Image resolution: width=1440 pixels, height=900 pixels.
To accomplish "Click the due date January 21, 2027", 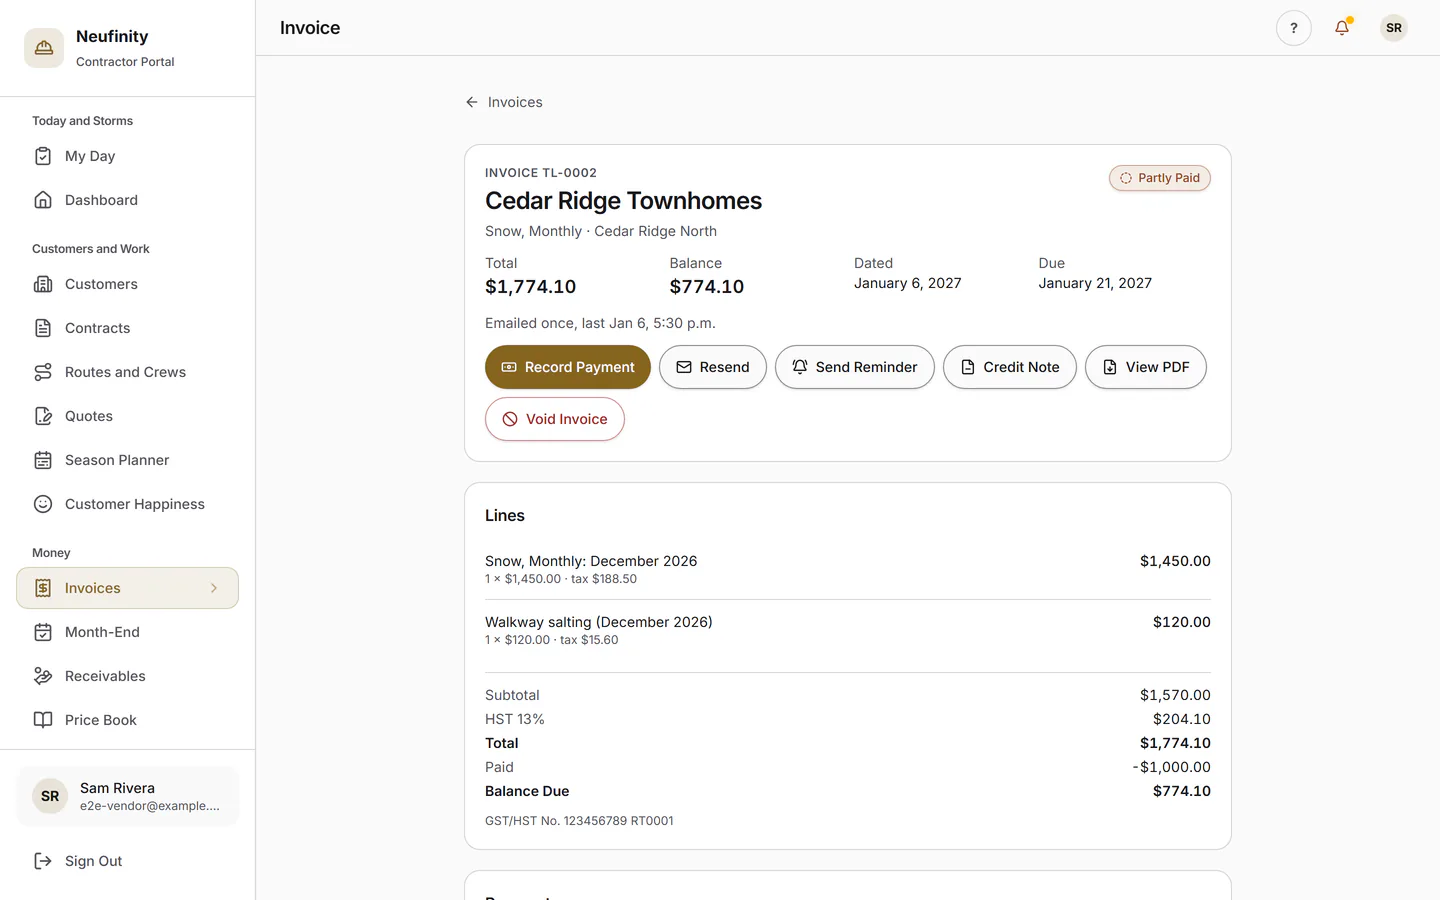I will pos(1095,283).
